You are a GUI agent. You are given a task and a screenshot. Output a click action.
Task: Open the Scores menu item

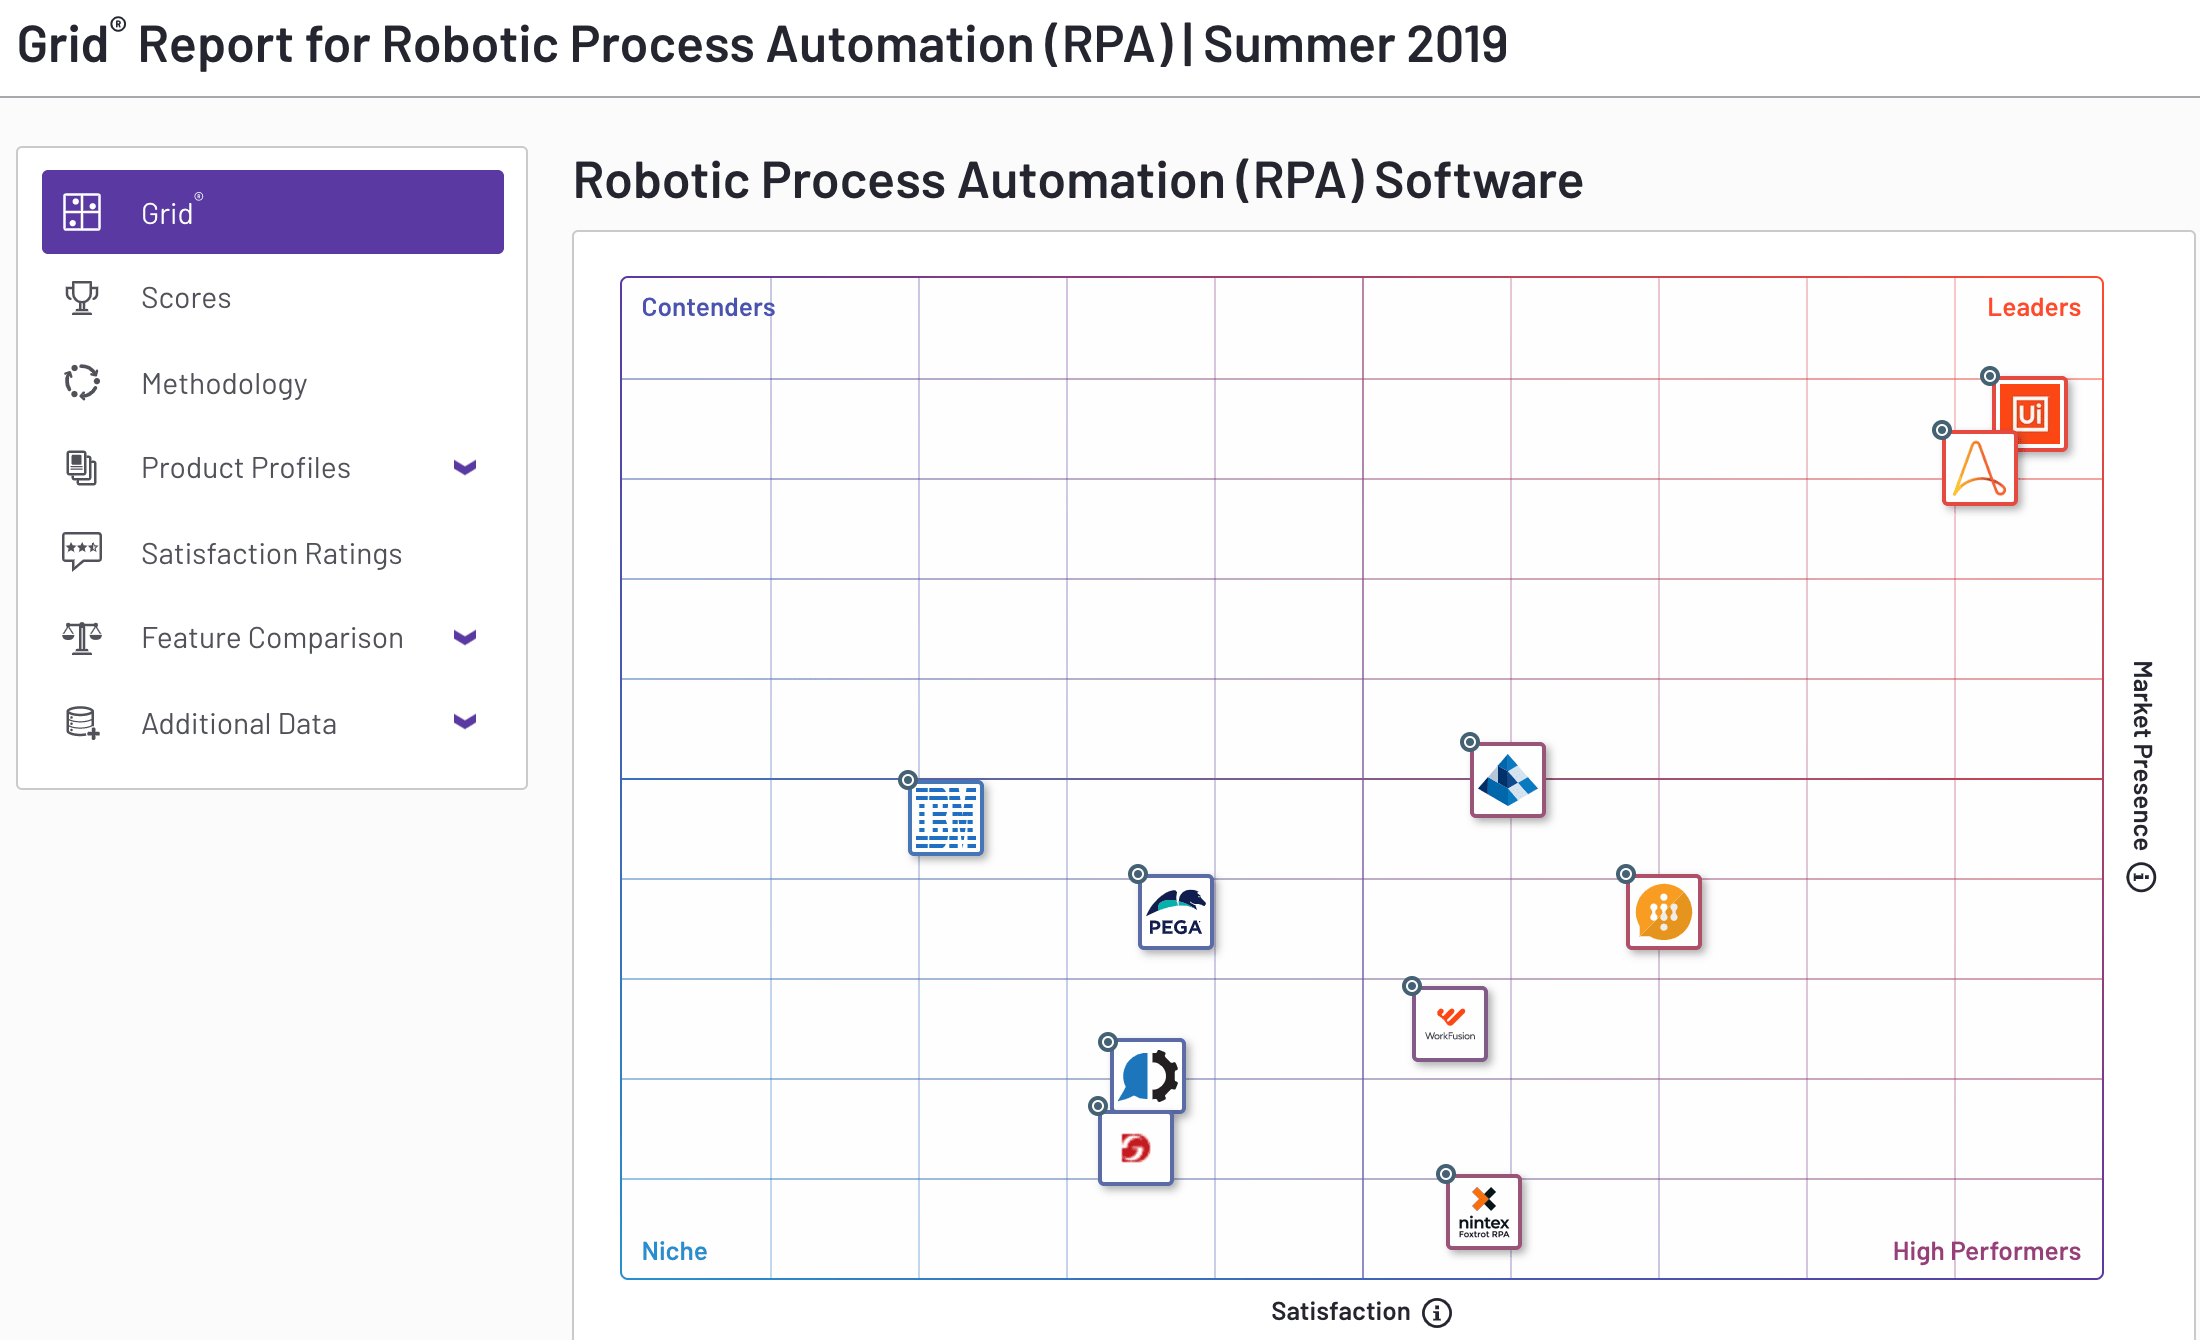(186, 298)
